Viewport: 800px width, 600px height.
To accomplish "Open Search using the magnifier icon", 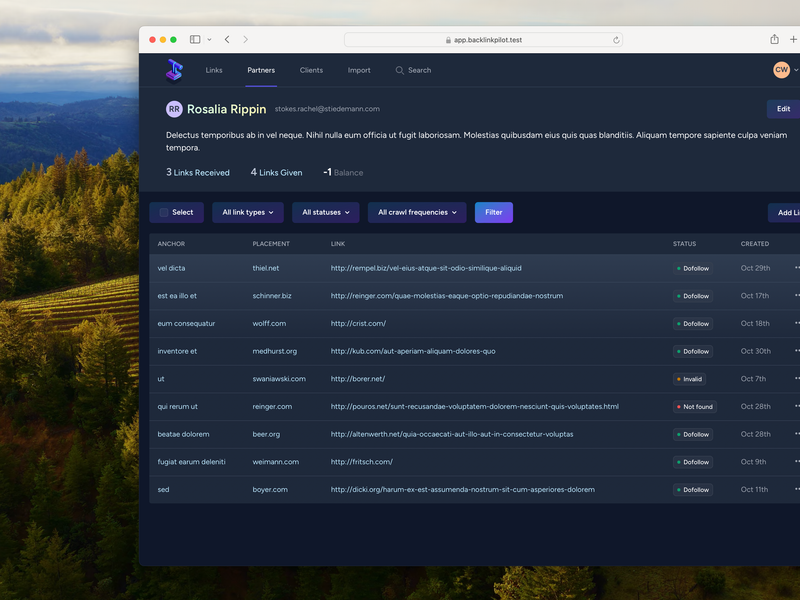I will 398,70.
